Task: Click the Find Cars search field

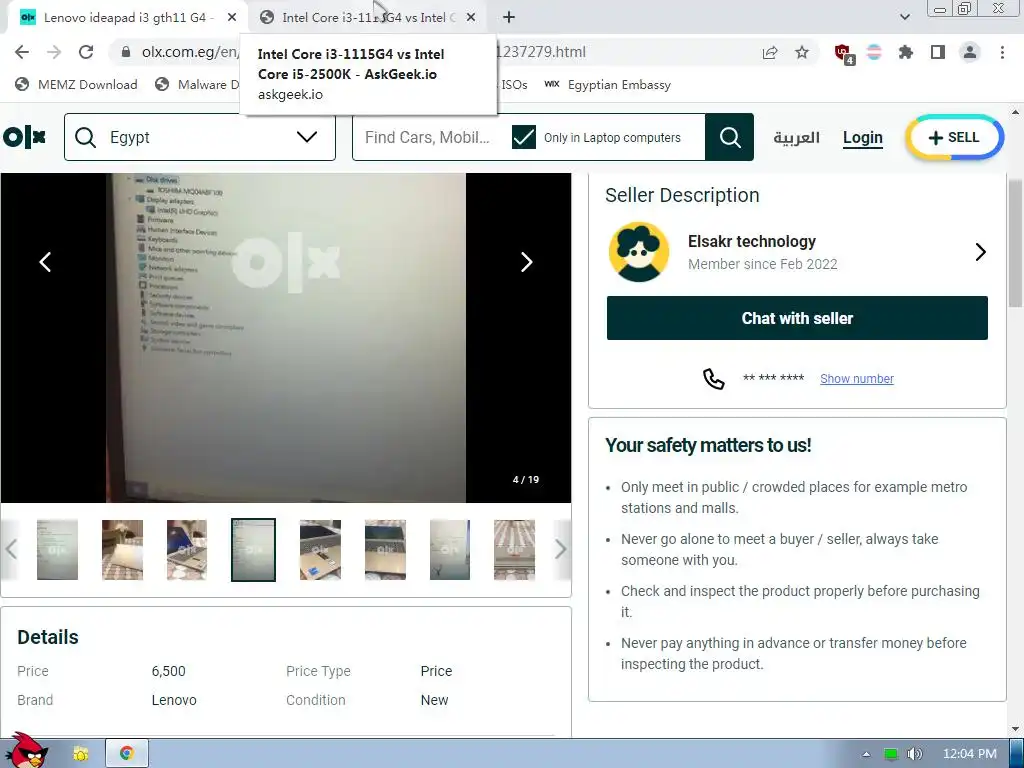Action: point(427,137)
